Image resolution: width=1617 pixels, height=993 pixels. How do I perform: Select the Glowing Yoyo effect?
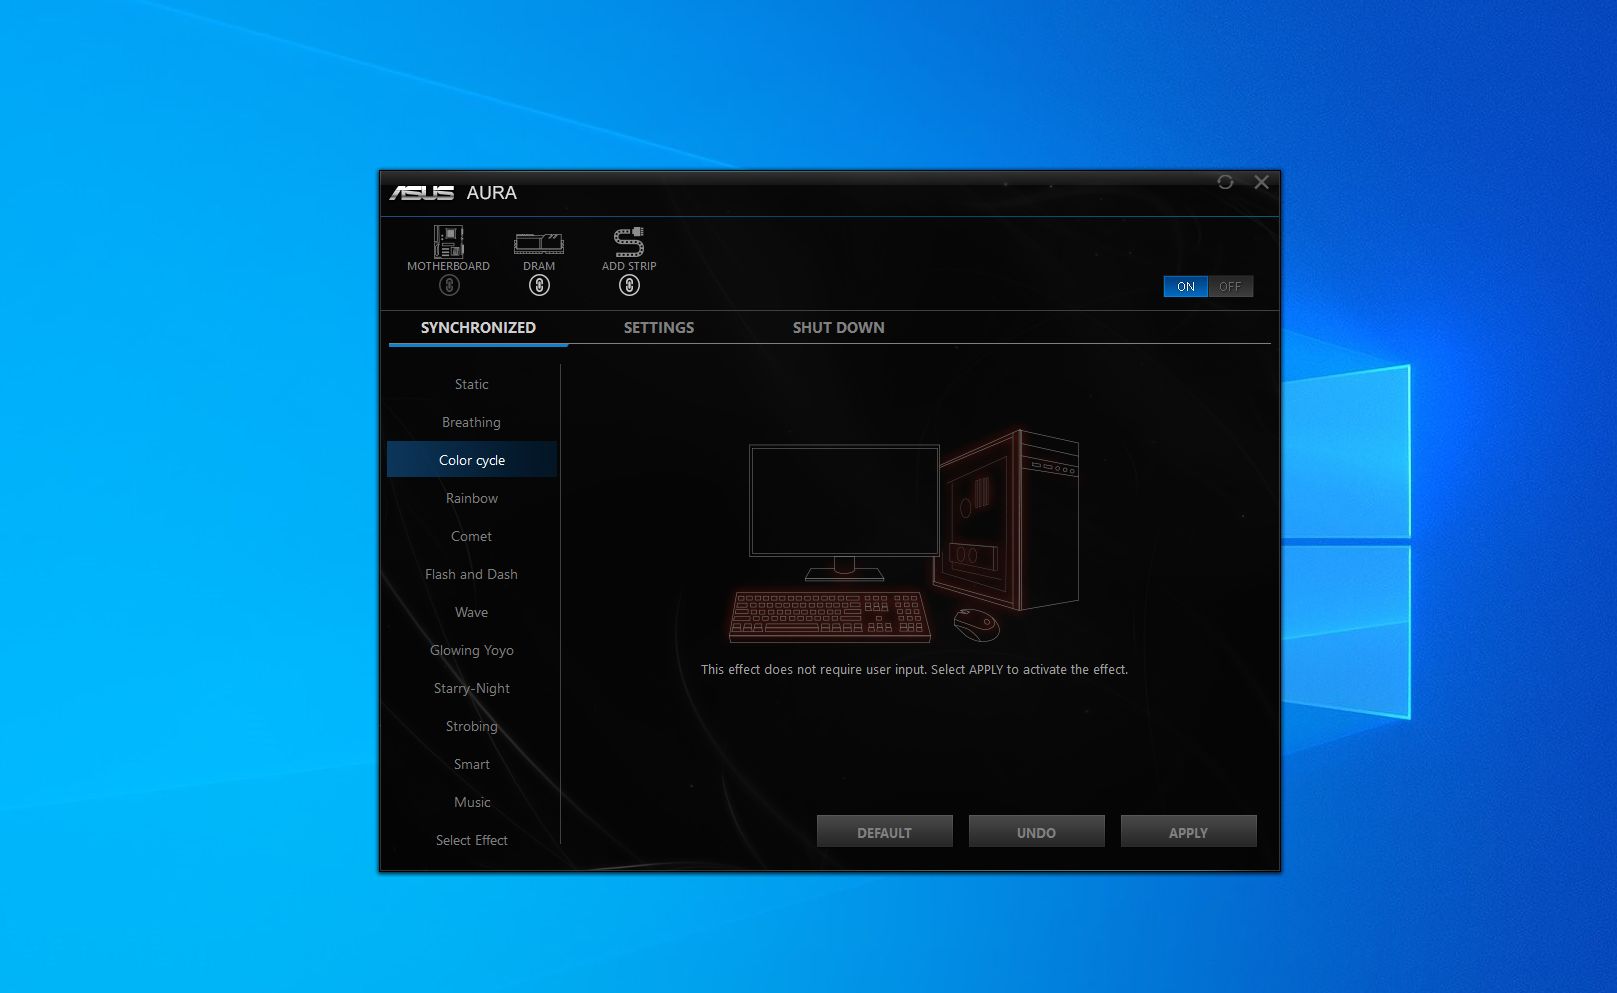[472, 650]
